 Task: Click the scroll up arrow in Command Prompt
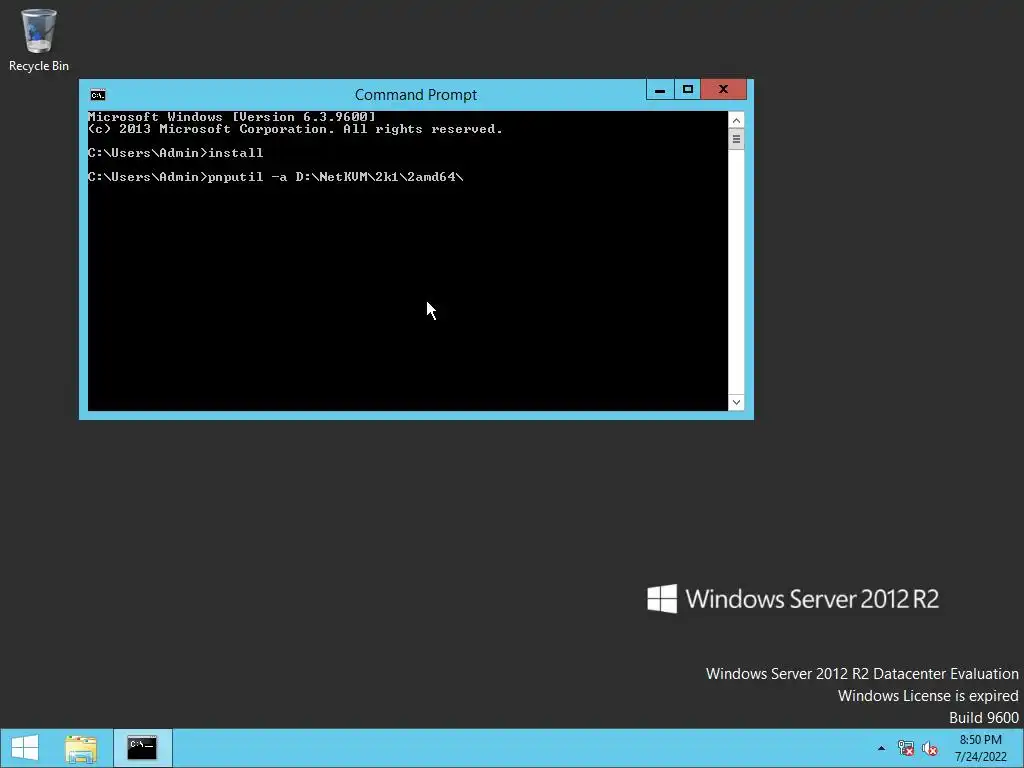[x=736, y=120]
